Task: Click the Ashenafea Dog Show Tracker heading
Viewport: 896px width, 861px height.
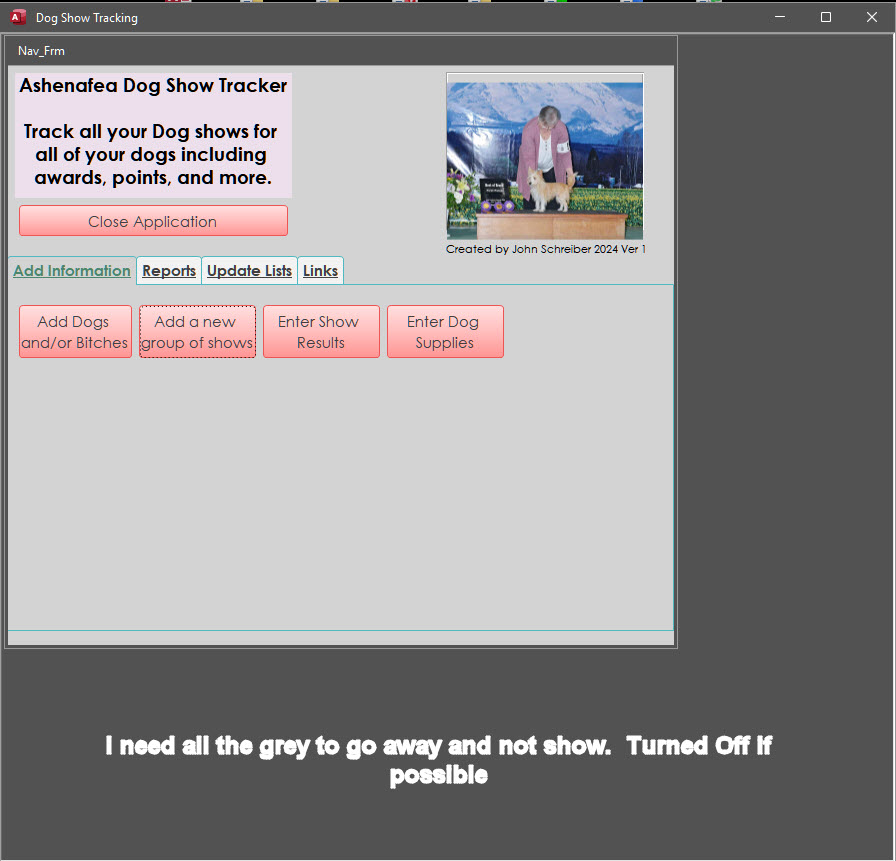Action: [153, 86]
